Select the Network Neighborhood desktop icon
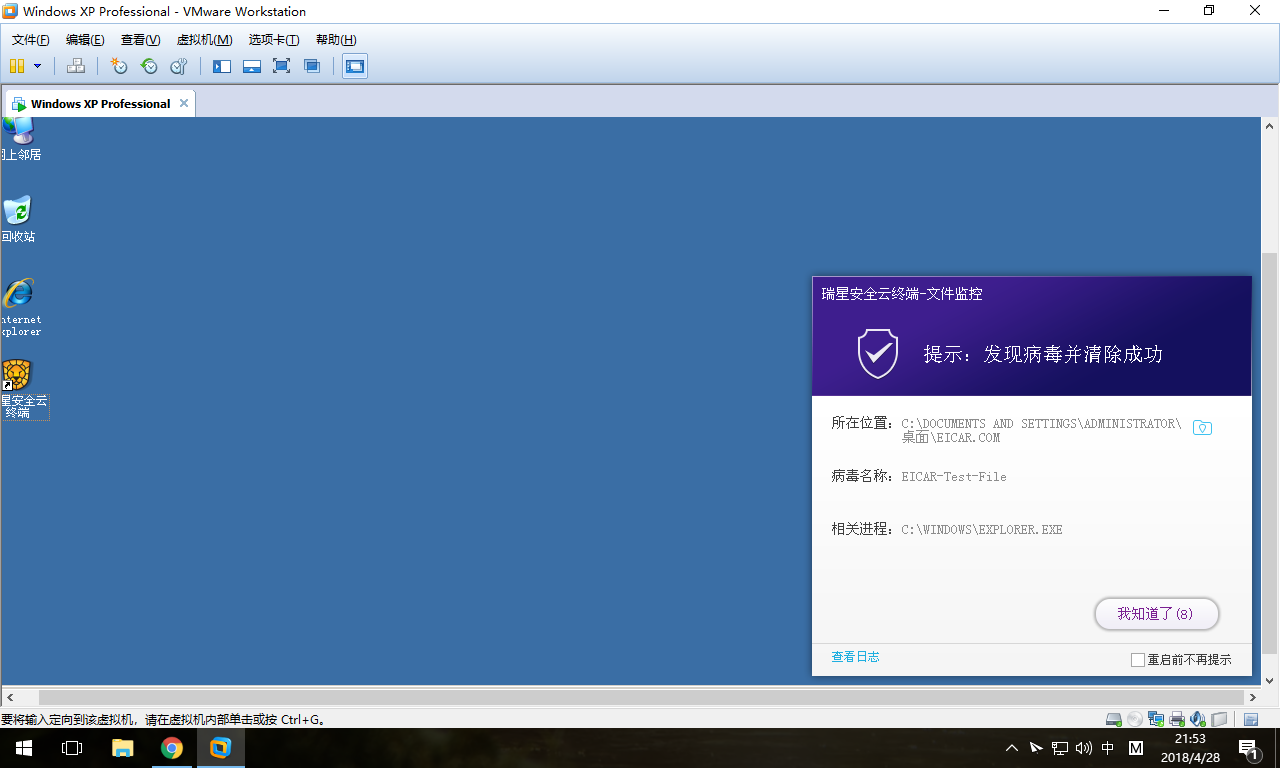This screenshot has width=1280, height=768. tap(20, 139)
